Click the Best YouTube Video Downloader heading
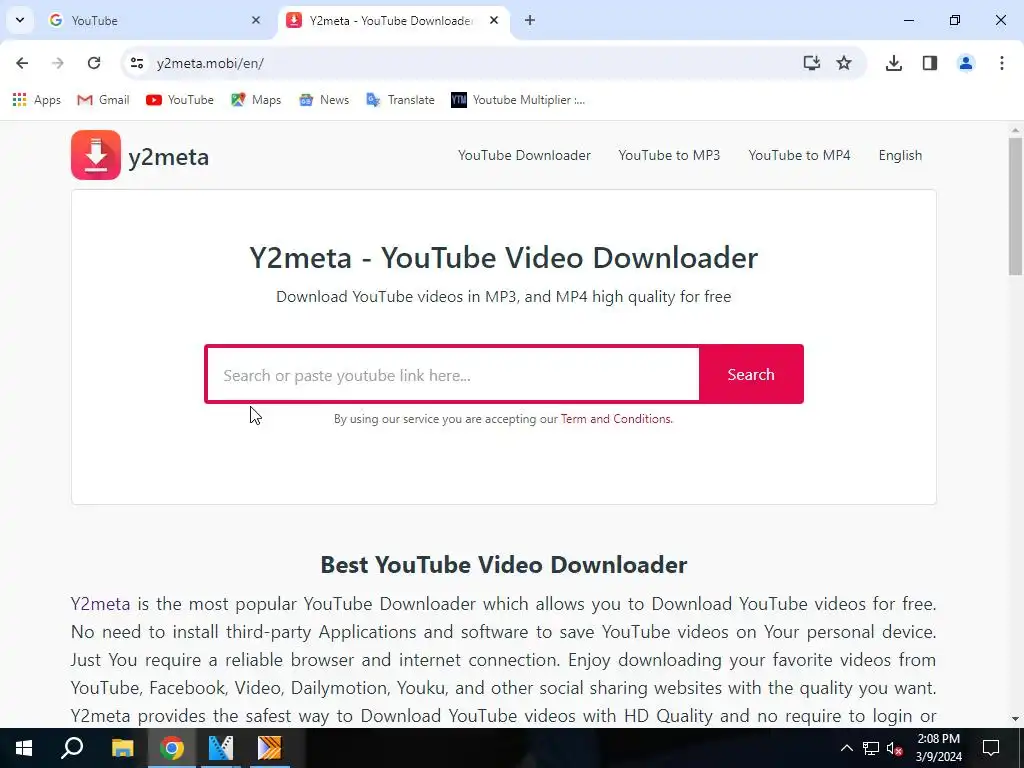The width and height of the screenshot is (1024, 768). pyautogui.click(x=504, y=565)
